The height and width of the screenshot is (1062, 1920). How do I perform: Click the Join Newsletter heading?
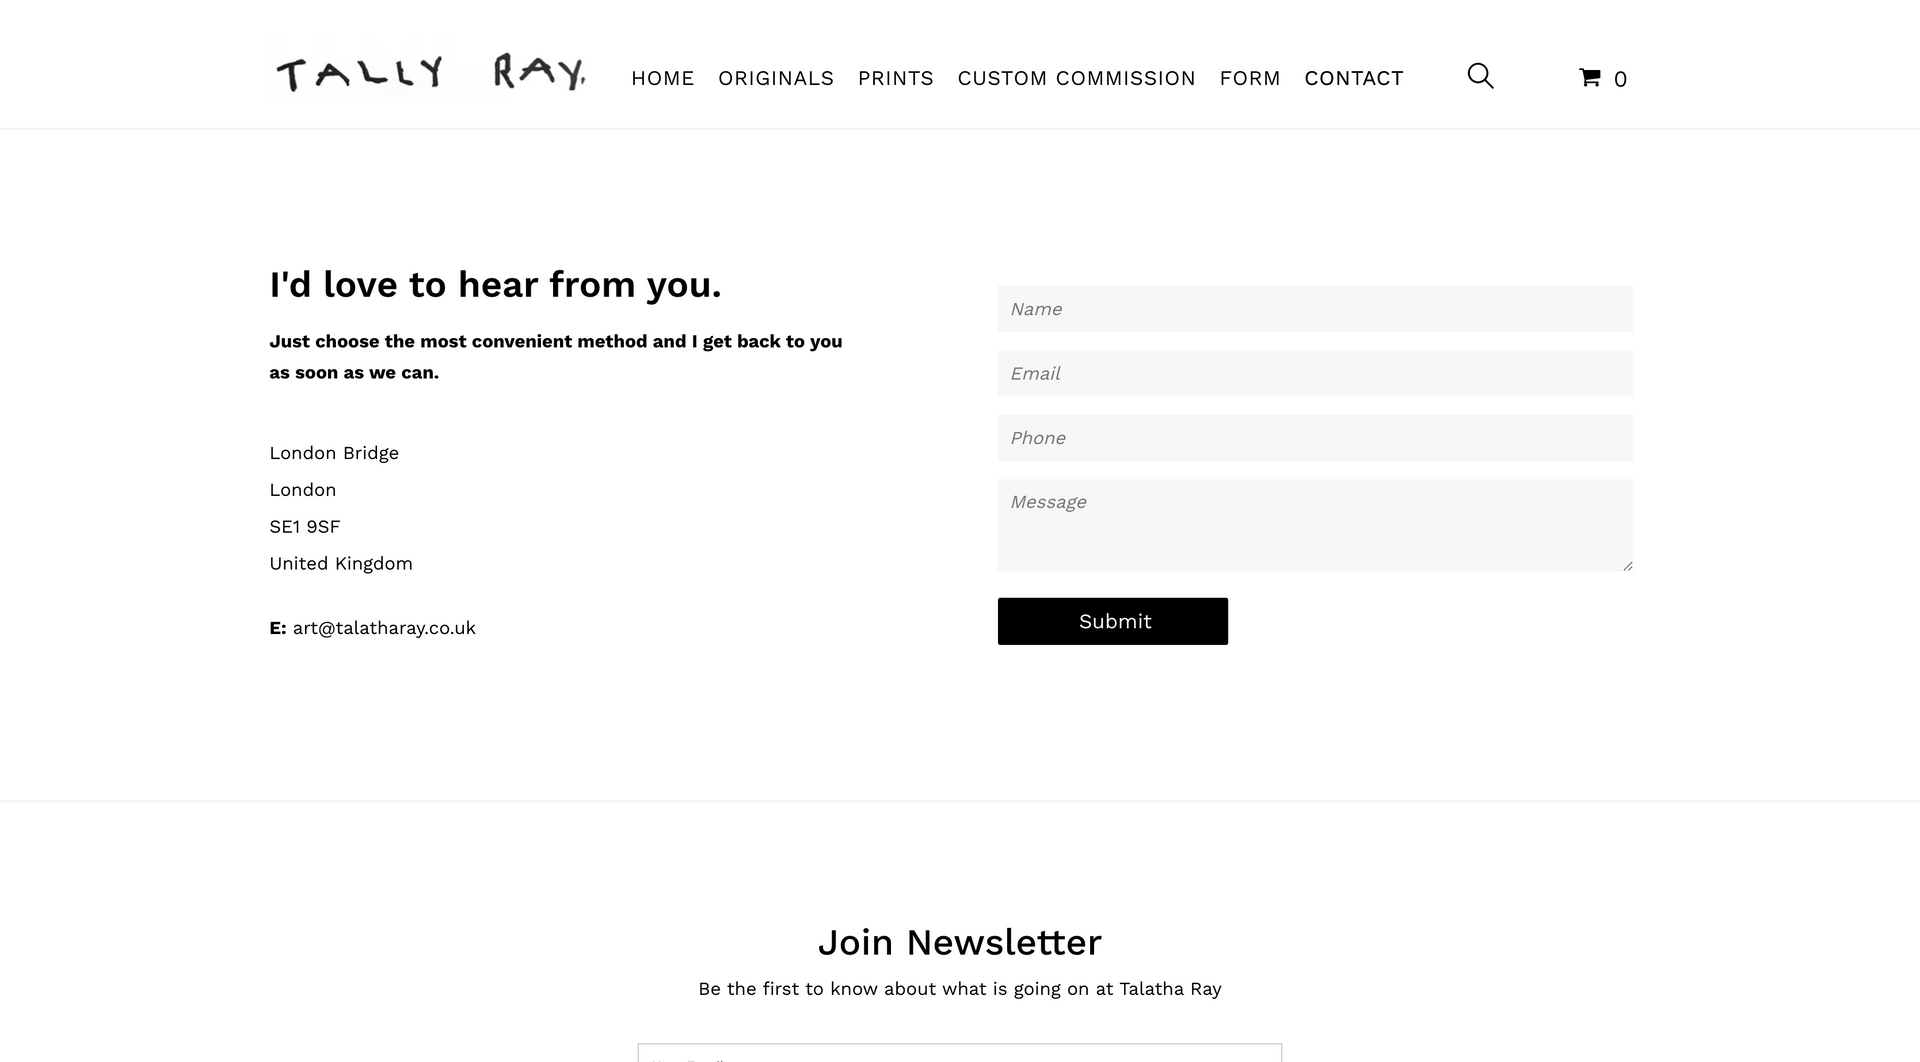coord(959,942)
